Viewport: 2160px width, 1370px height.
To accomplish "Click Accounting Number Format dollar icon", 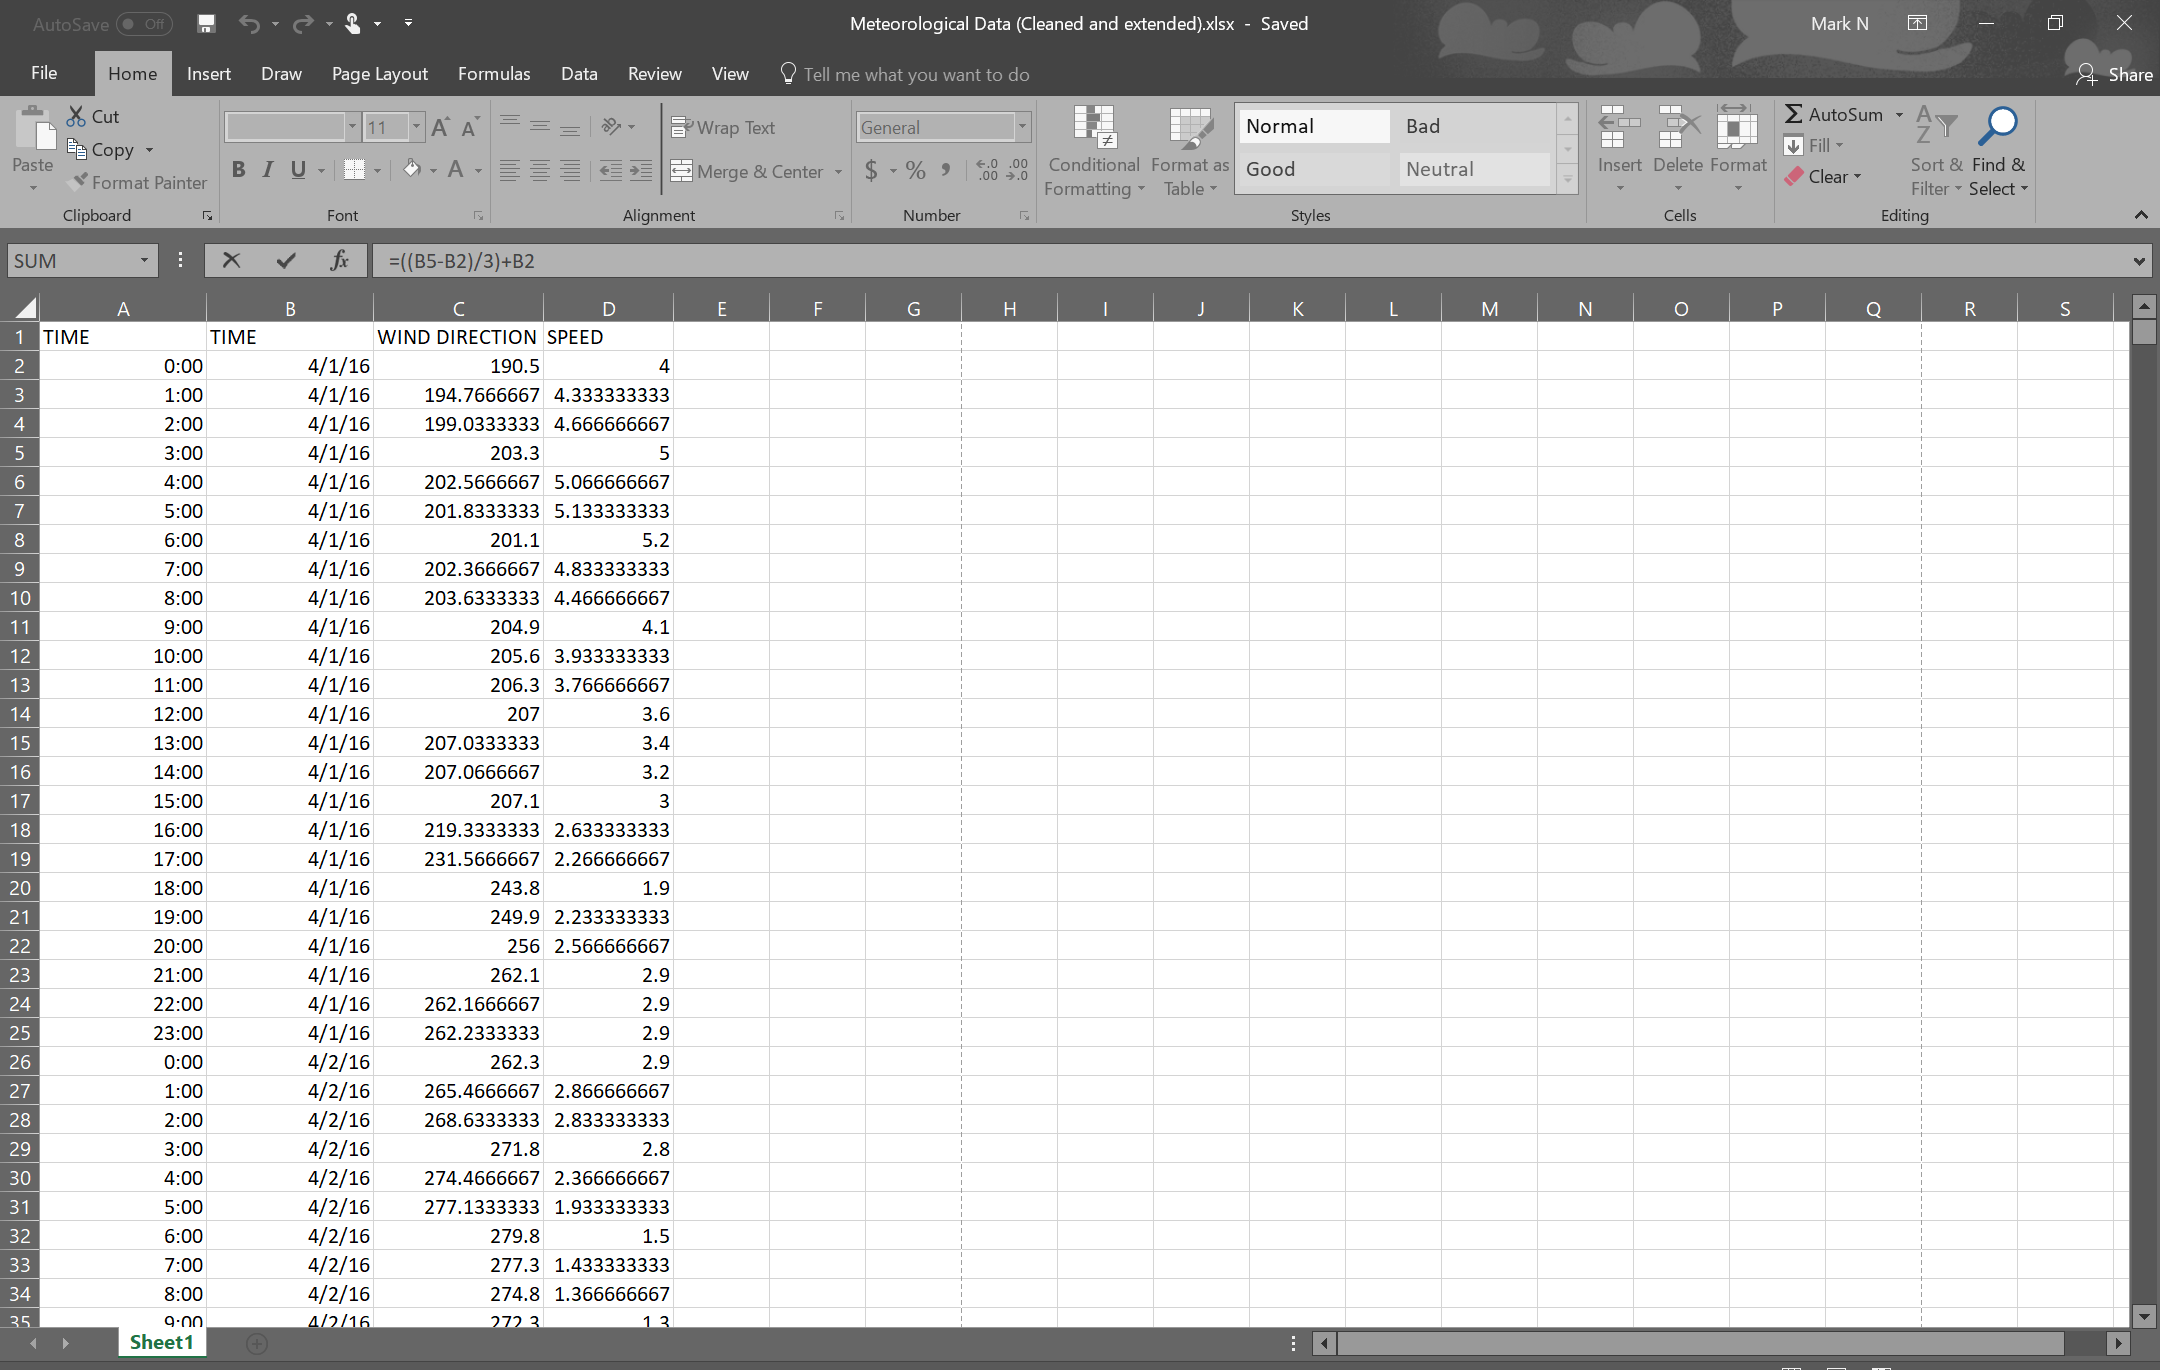I will point(871,171).
